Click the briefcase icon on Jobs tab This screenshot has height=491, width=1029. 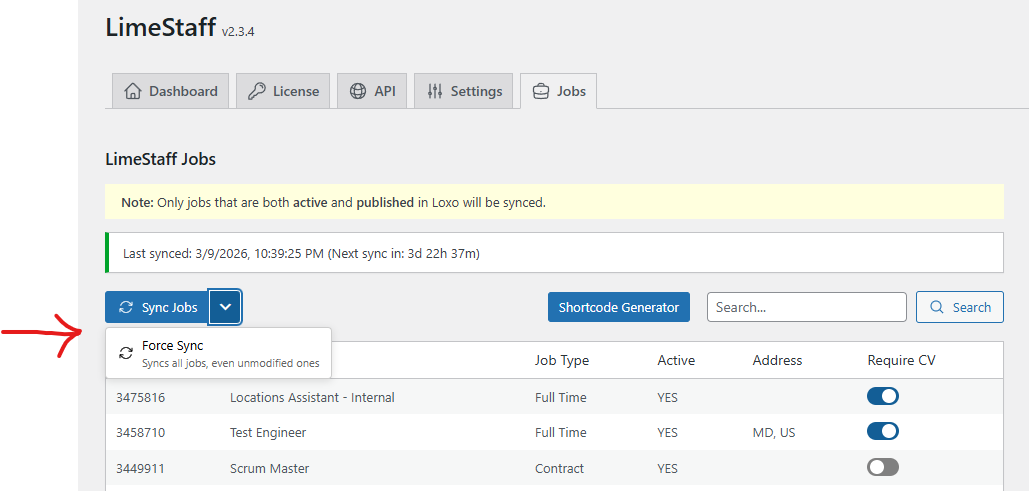(541, 91)
